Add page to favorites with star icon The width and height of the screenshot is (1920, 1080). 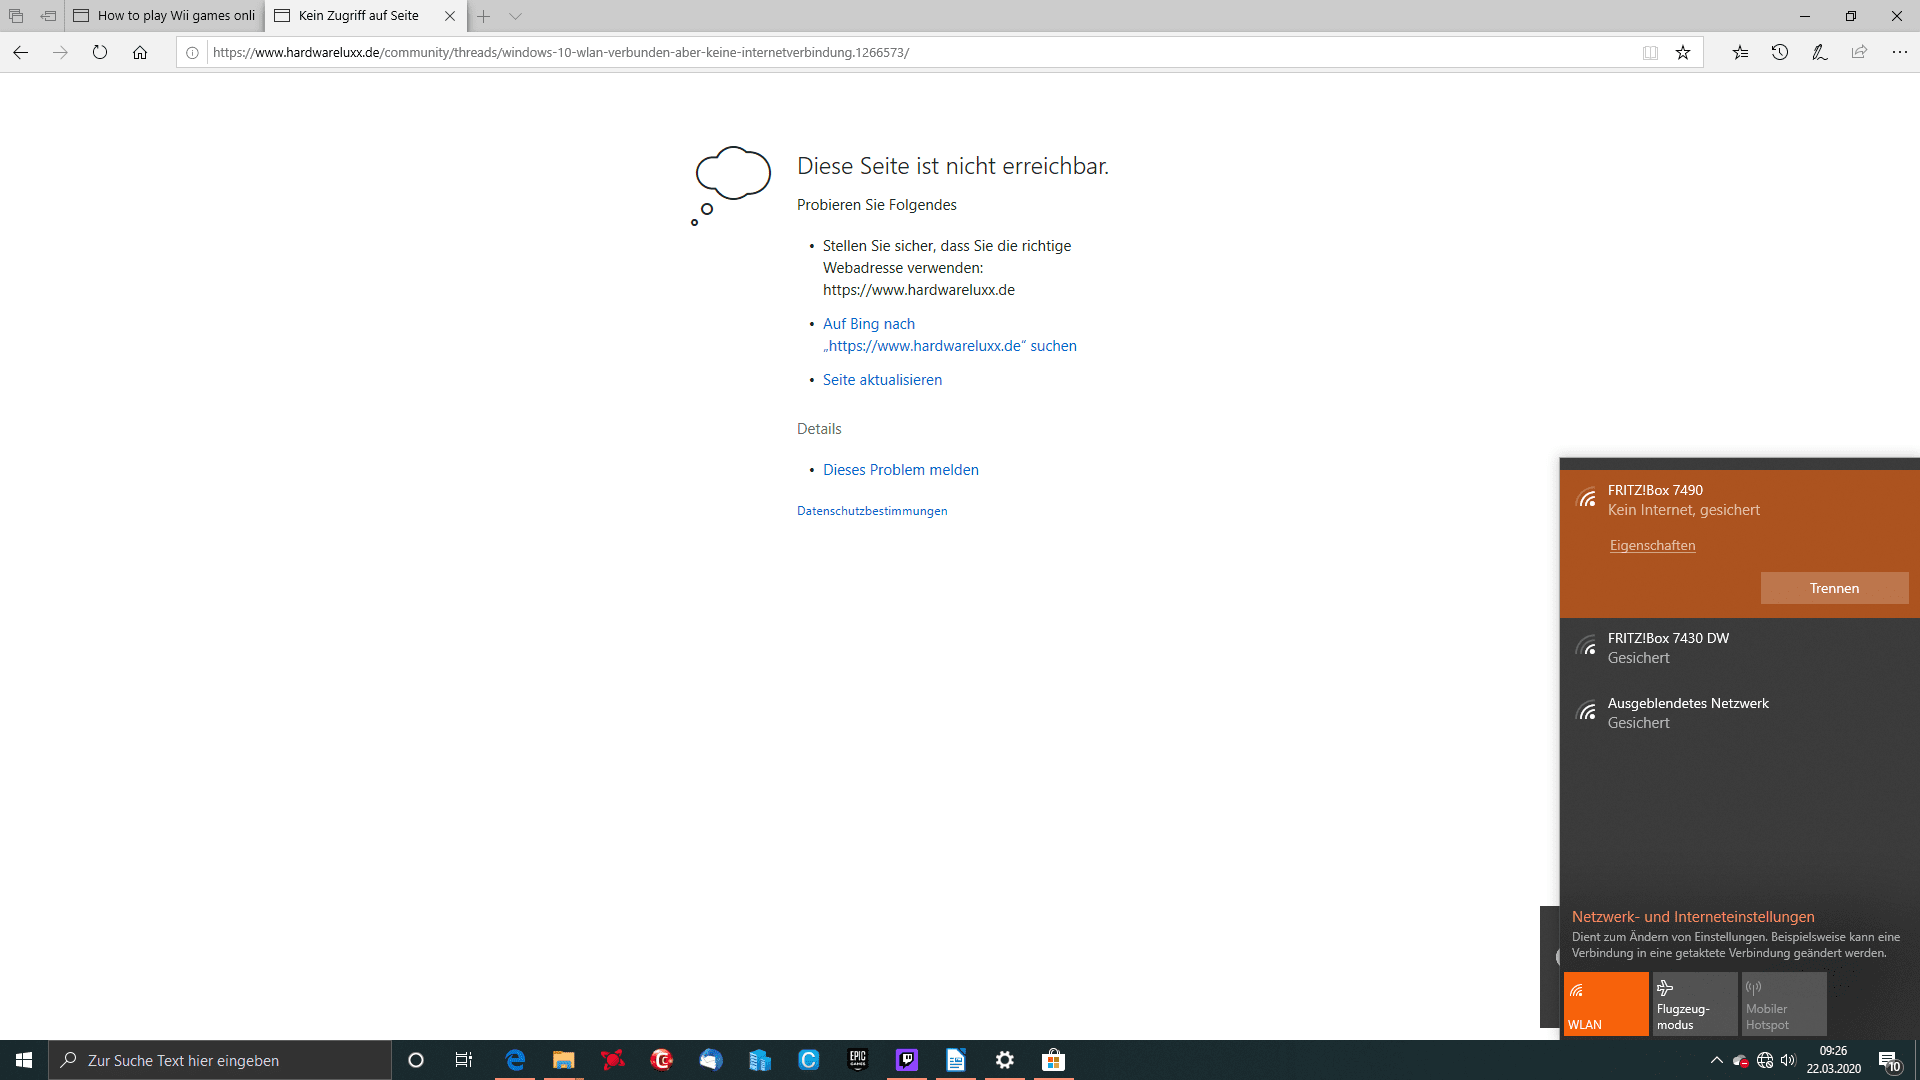point(1683,53)
